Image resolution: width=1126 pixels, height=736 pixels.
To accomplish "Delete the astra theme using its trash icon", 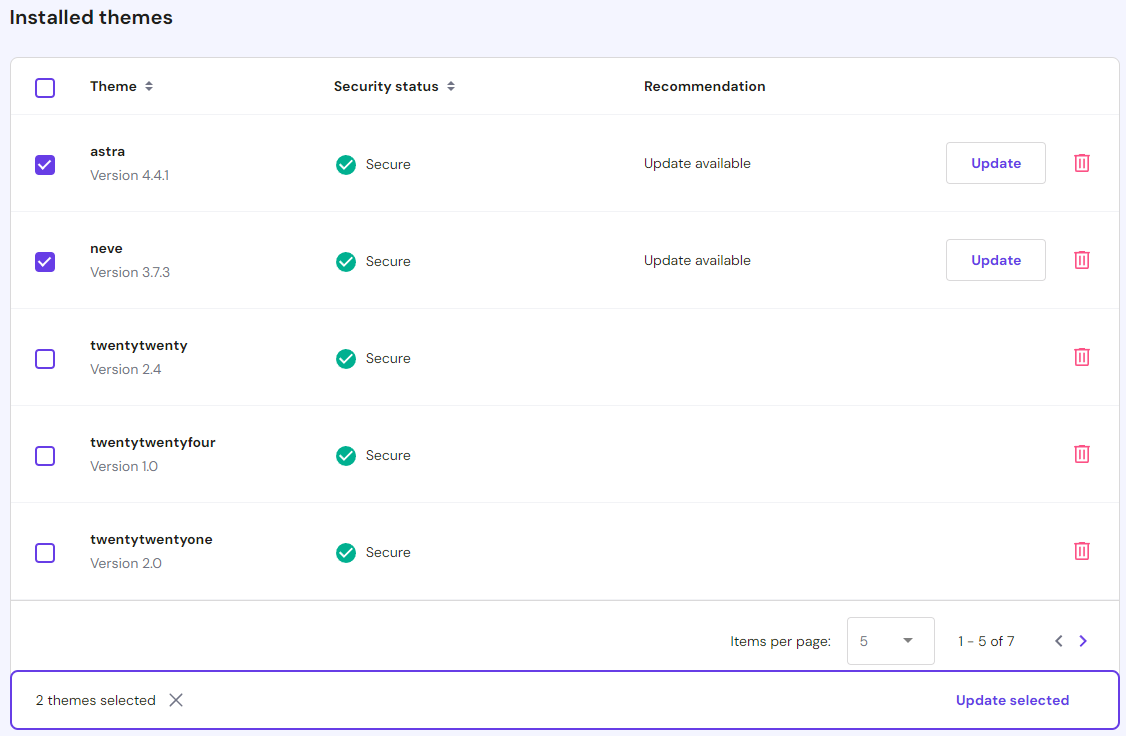I will click(x=1081, y=162).
